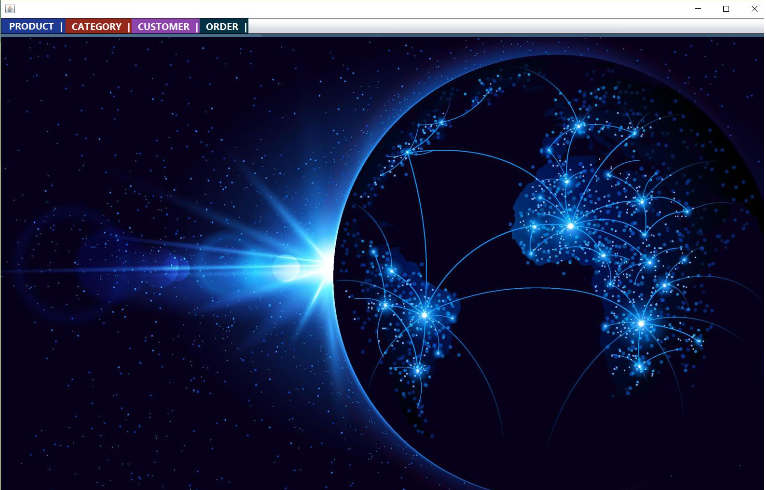Screen dimensions: 766x490
Task: Click the separator bar following ORDER
Action: pos(246,27)
